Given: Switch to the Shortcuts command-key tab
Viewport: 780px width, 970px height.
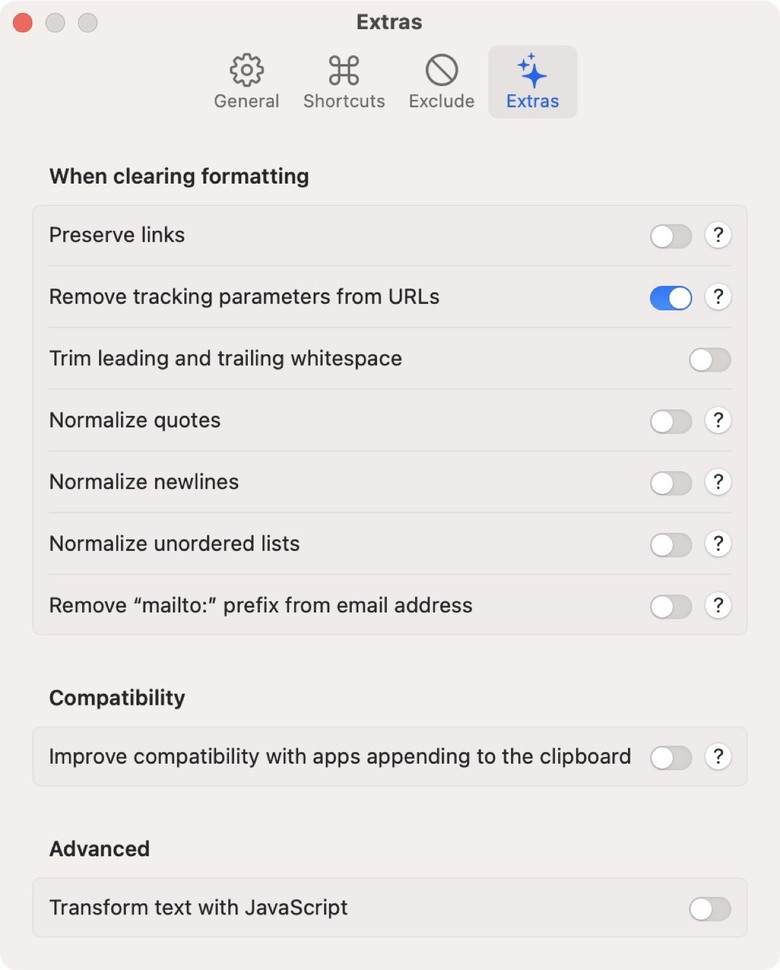Looking at the screenshot, I should [344, 82].
